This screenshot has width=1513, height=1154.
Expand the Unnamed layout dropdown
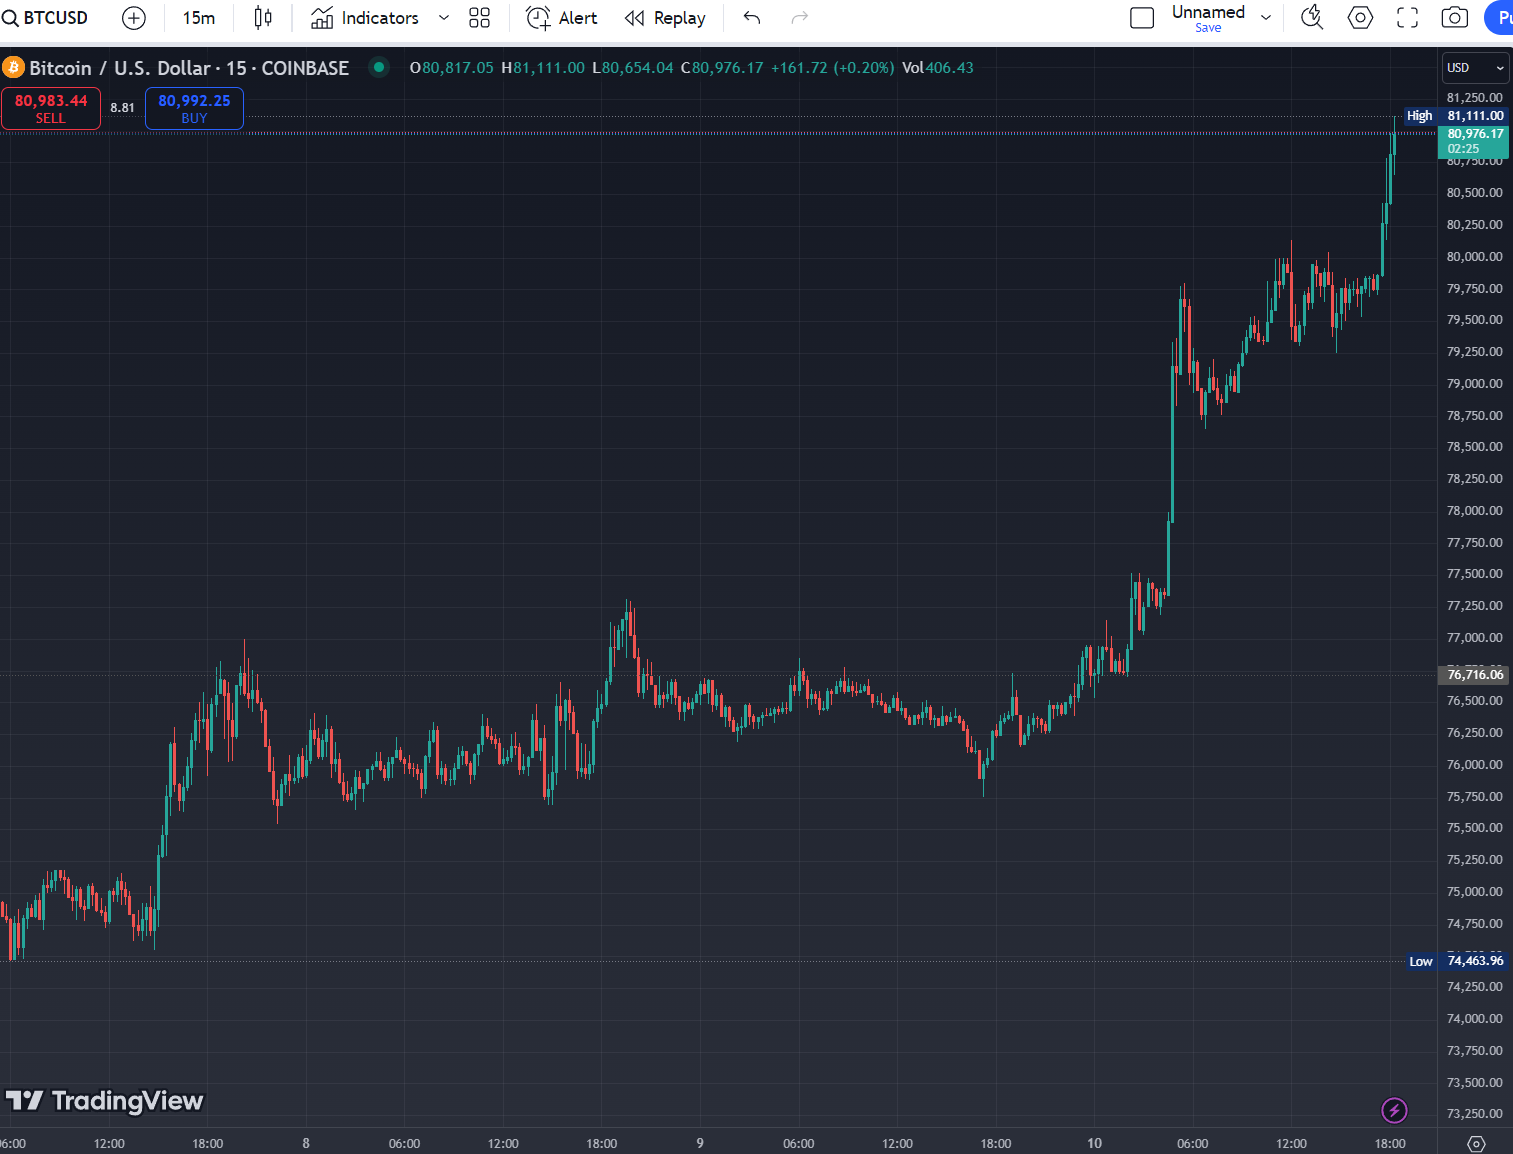coord(1266,17)
